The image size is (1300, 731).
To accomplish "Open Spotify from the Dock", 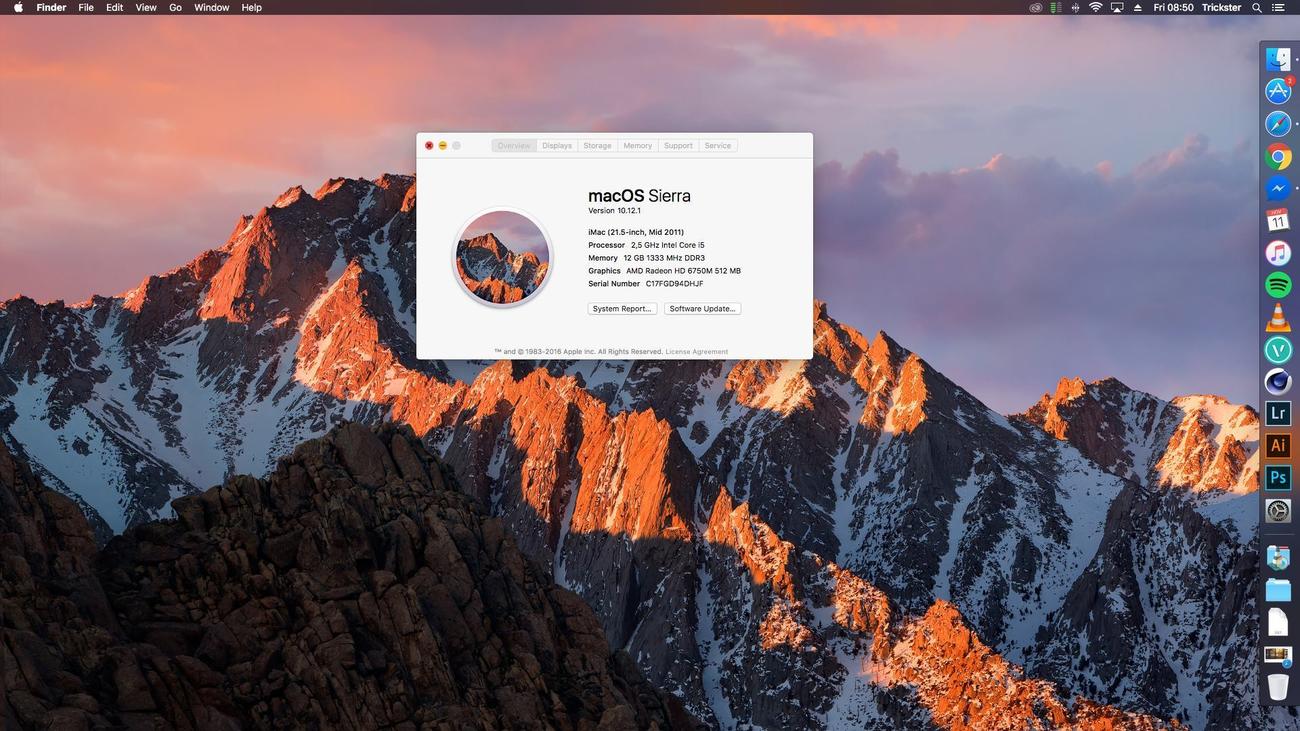I will [x=1278, y=285].
